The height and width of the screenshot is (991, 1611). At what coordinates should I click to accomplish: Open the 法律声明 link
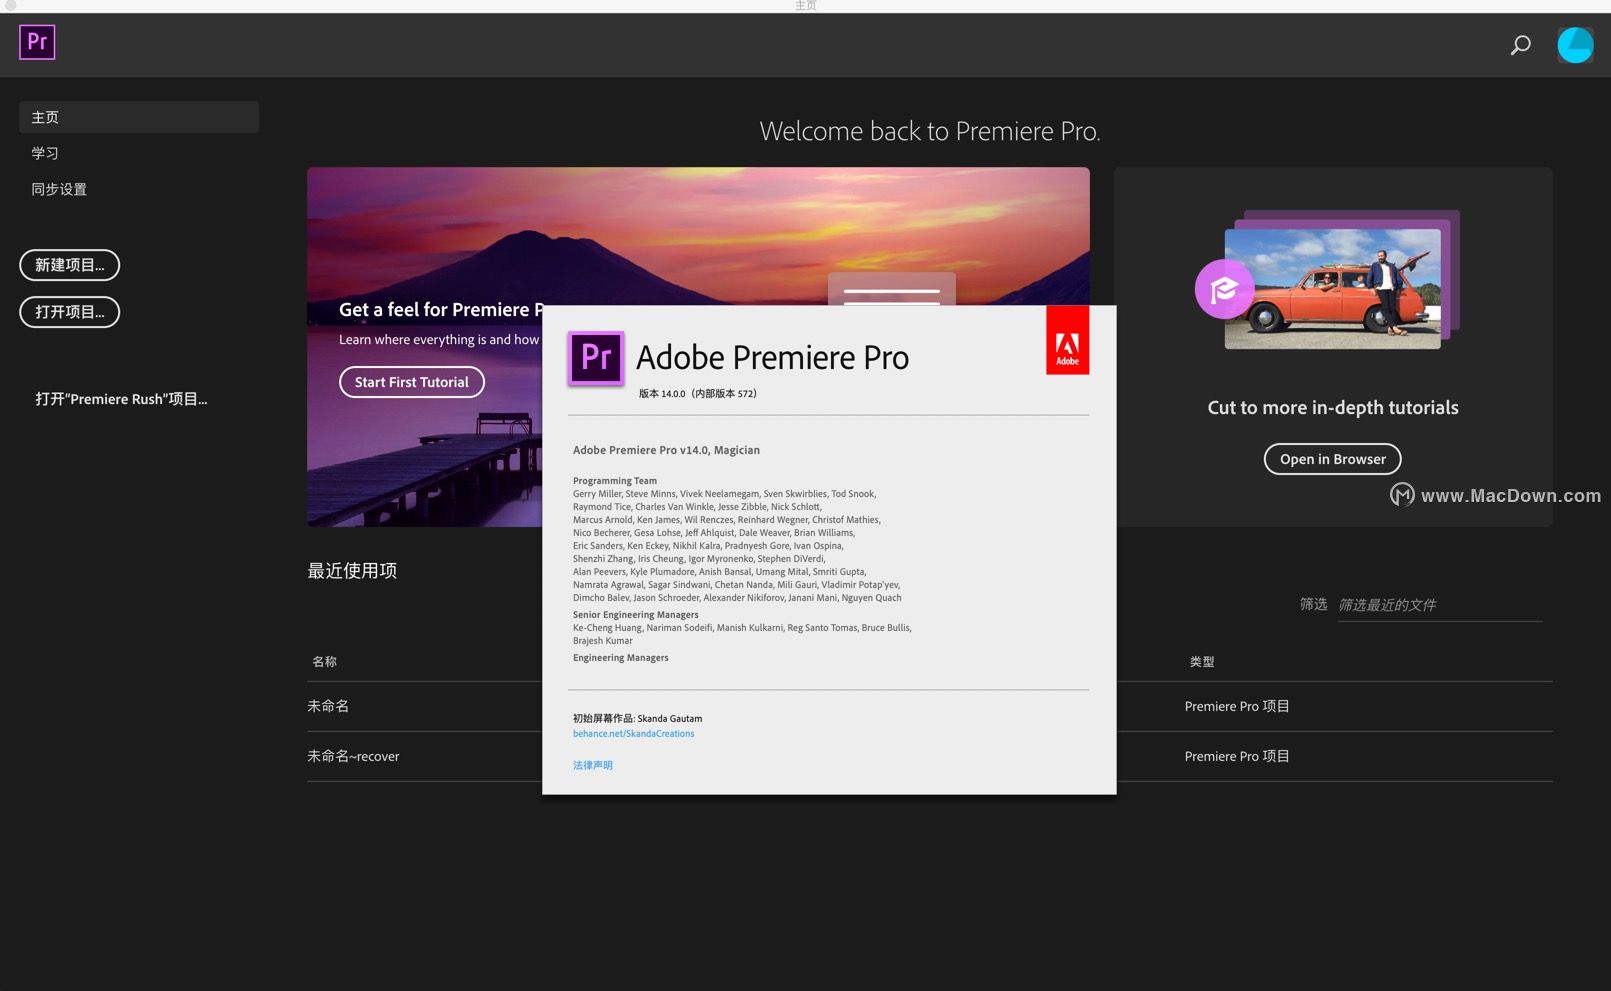[593, 765]
